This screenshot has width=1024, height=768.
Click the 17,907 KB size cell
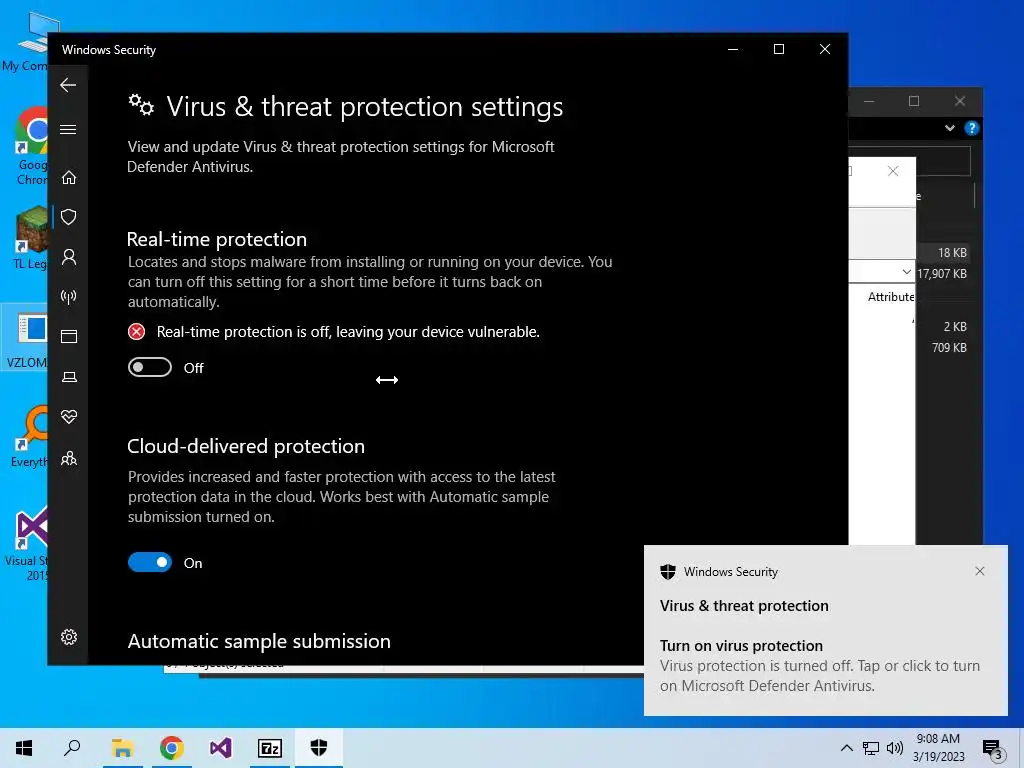(x=942, y=274)
